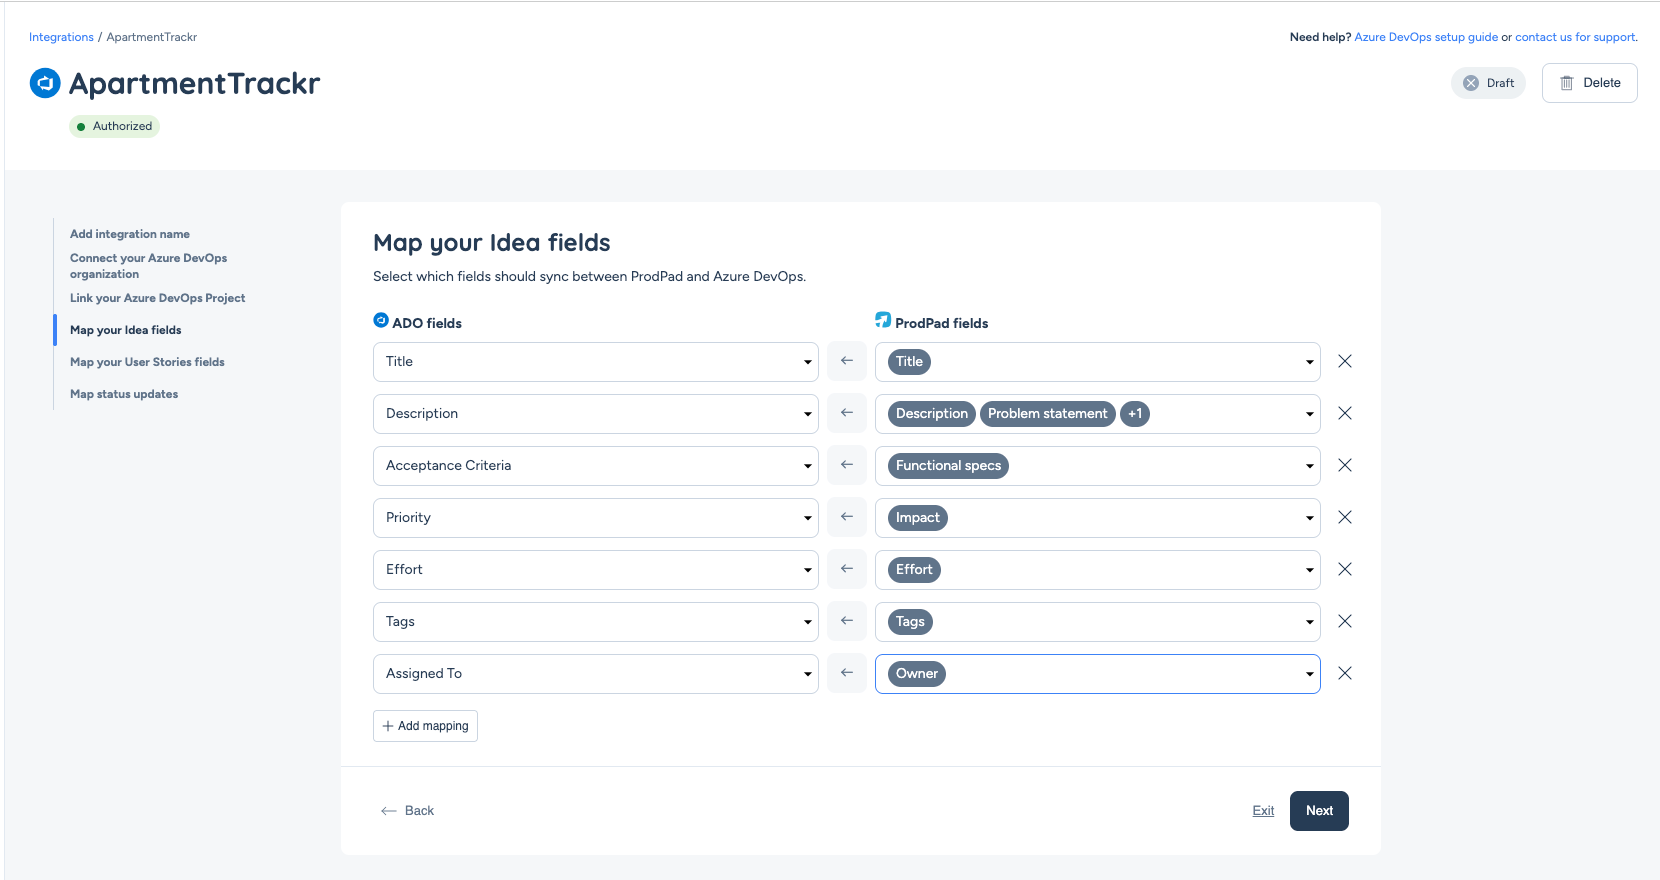Click the Impact chip
Screen dimensions: 1660x880
click(x=917, y=518)
